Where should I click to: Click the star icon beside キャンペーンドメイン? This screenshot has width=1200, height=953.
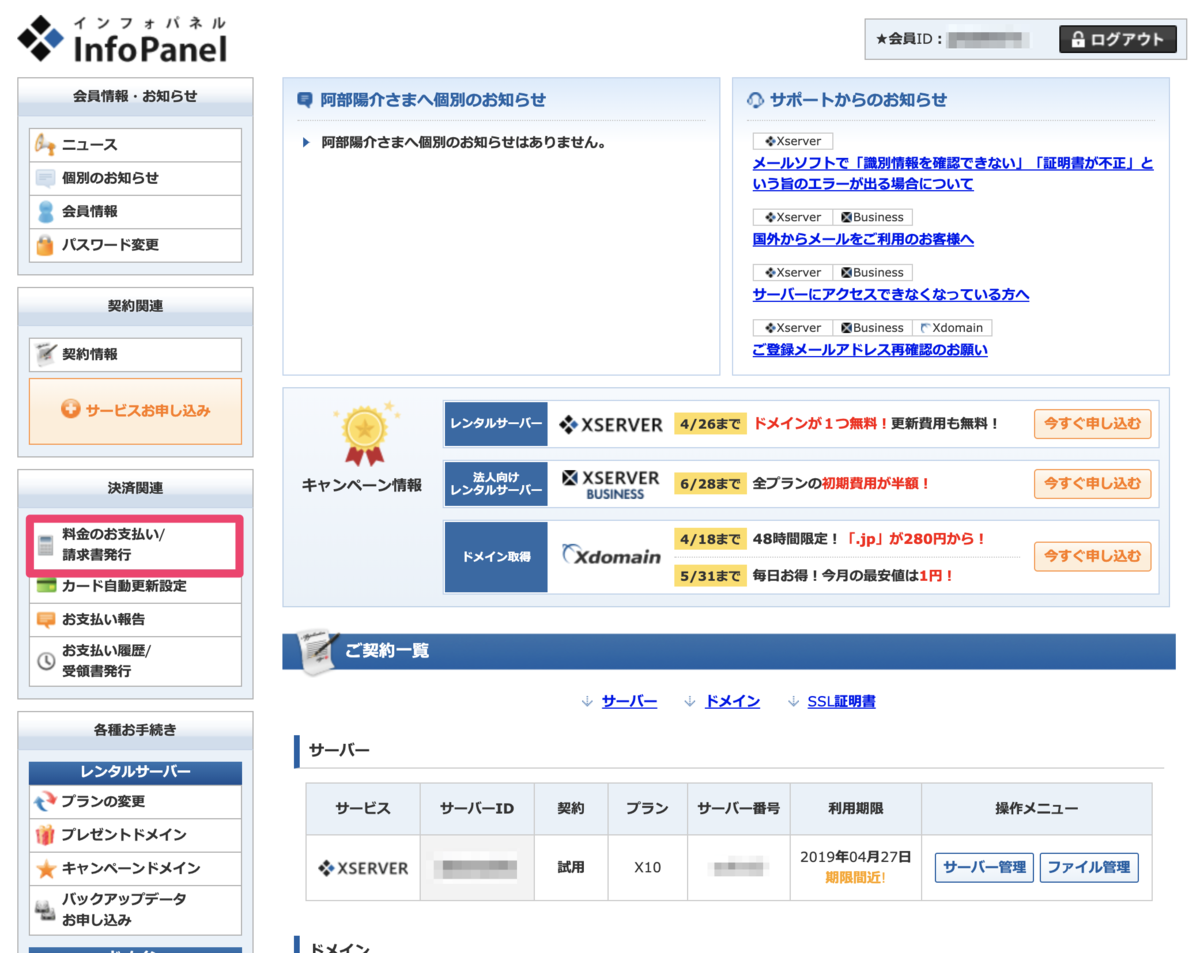pos(45,869)
